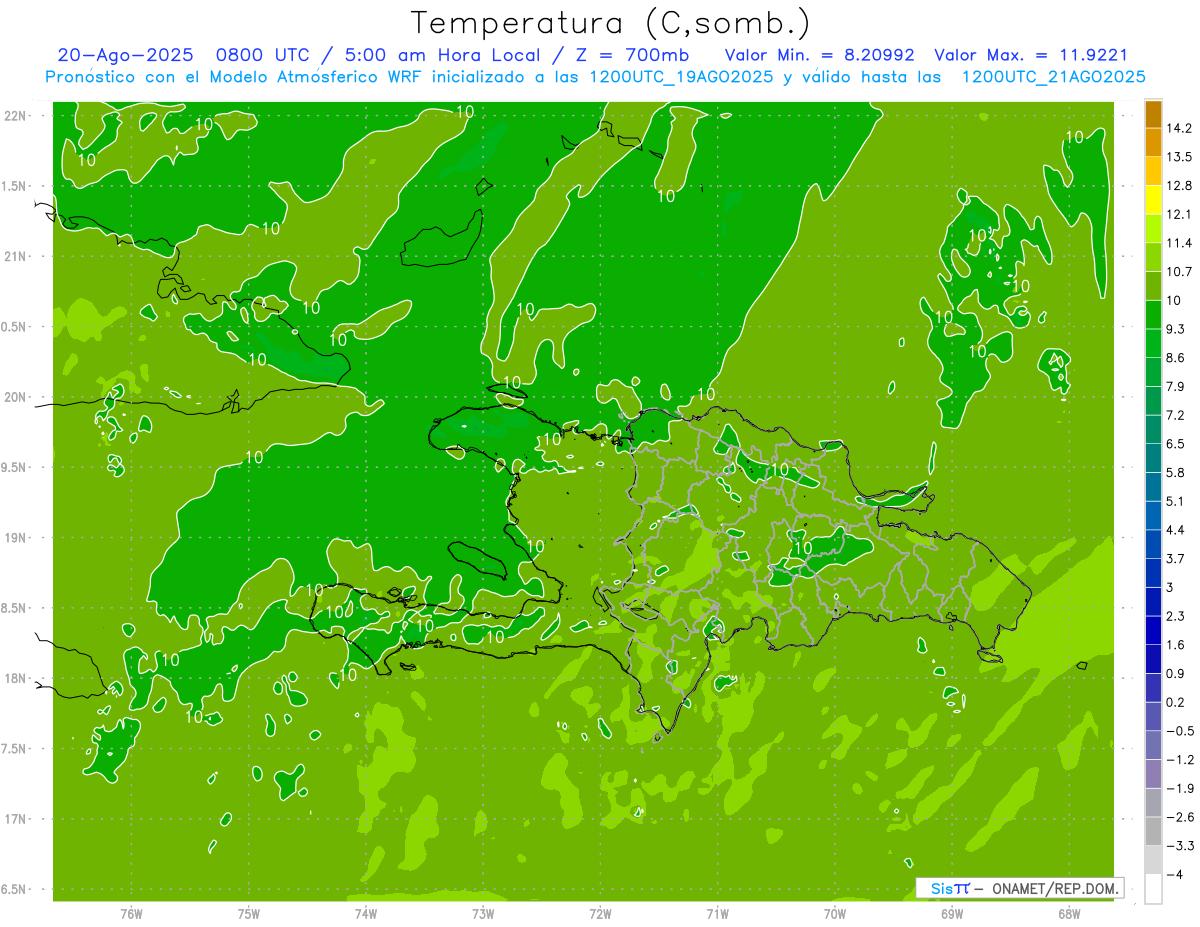
Task: Click the '76W' longitude axis label
Action: coord(131,913)
